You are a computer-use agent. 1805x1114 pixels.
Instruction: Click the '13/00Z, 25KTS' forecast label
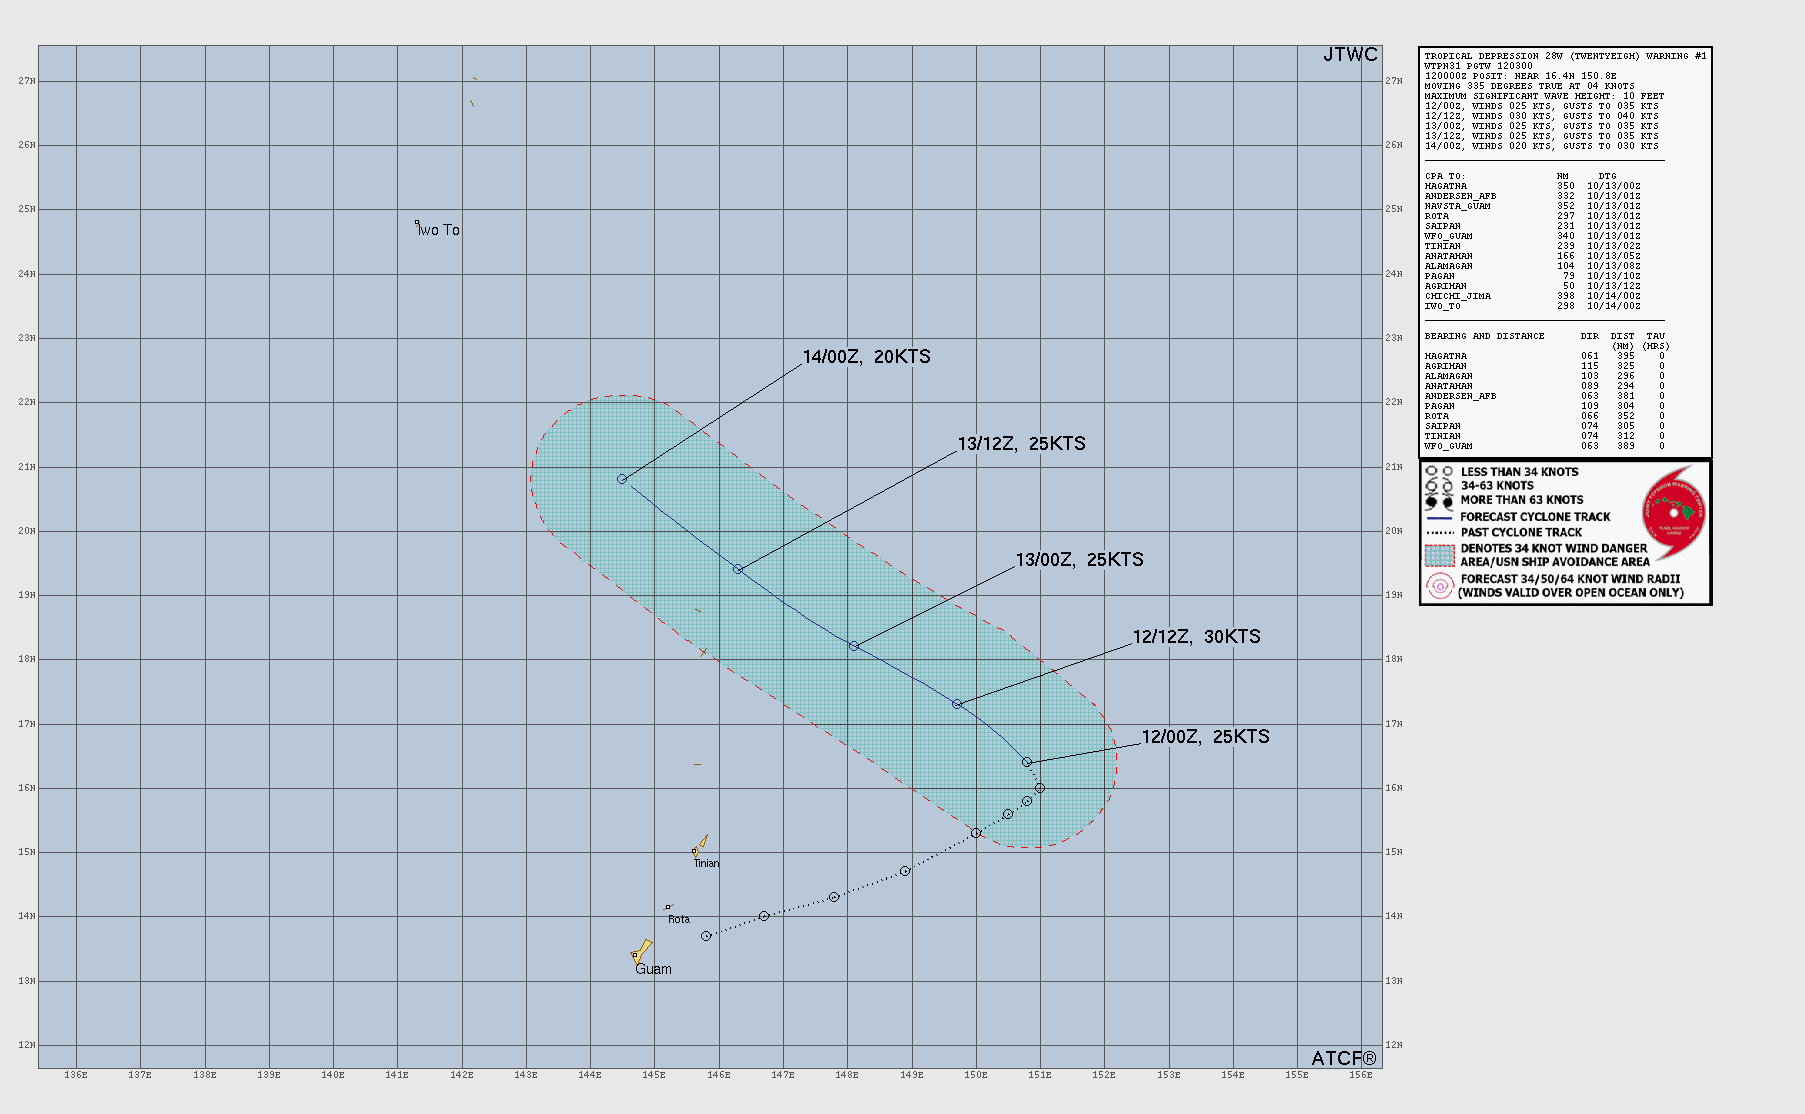point(1079,560)
